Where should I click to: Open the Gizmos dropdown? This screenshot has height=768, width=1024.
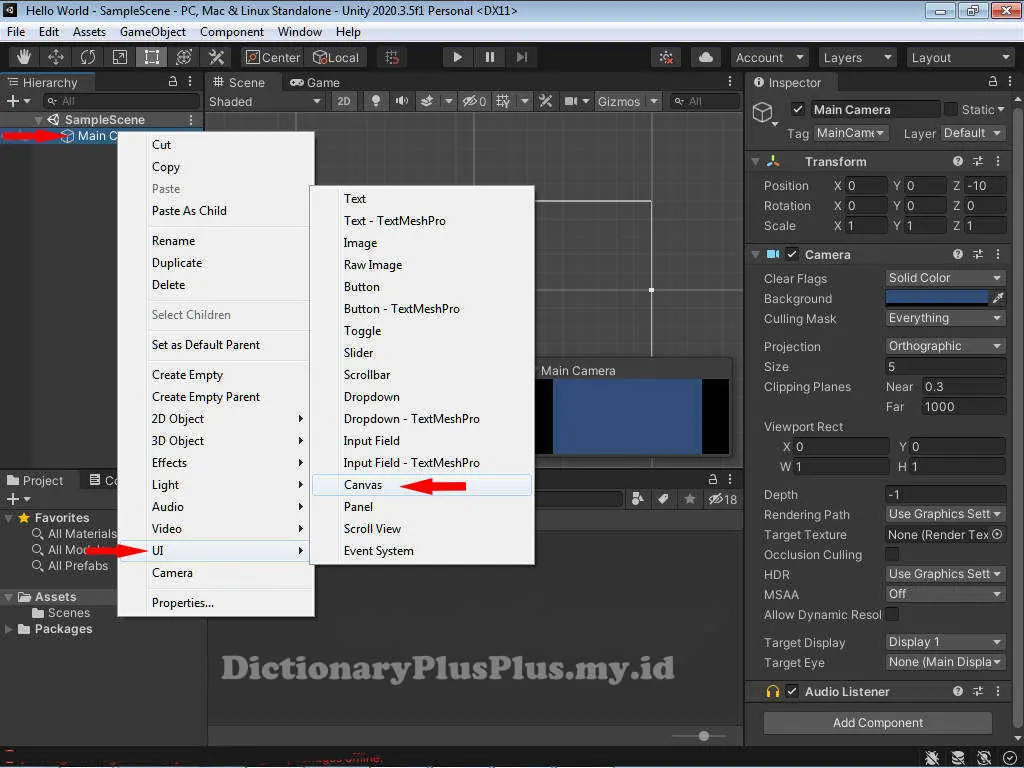coord(628,101)
